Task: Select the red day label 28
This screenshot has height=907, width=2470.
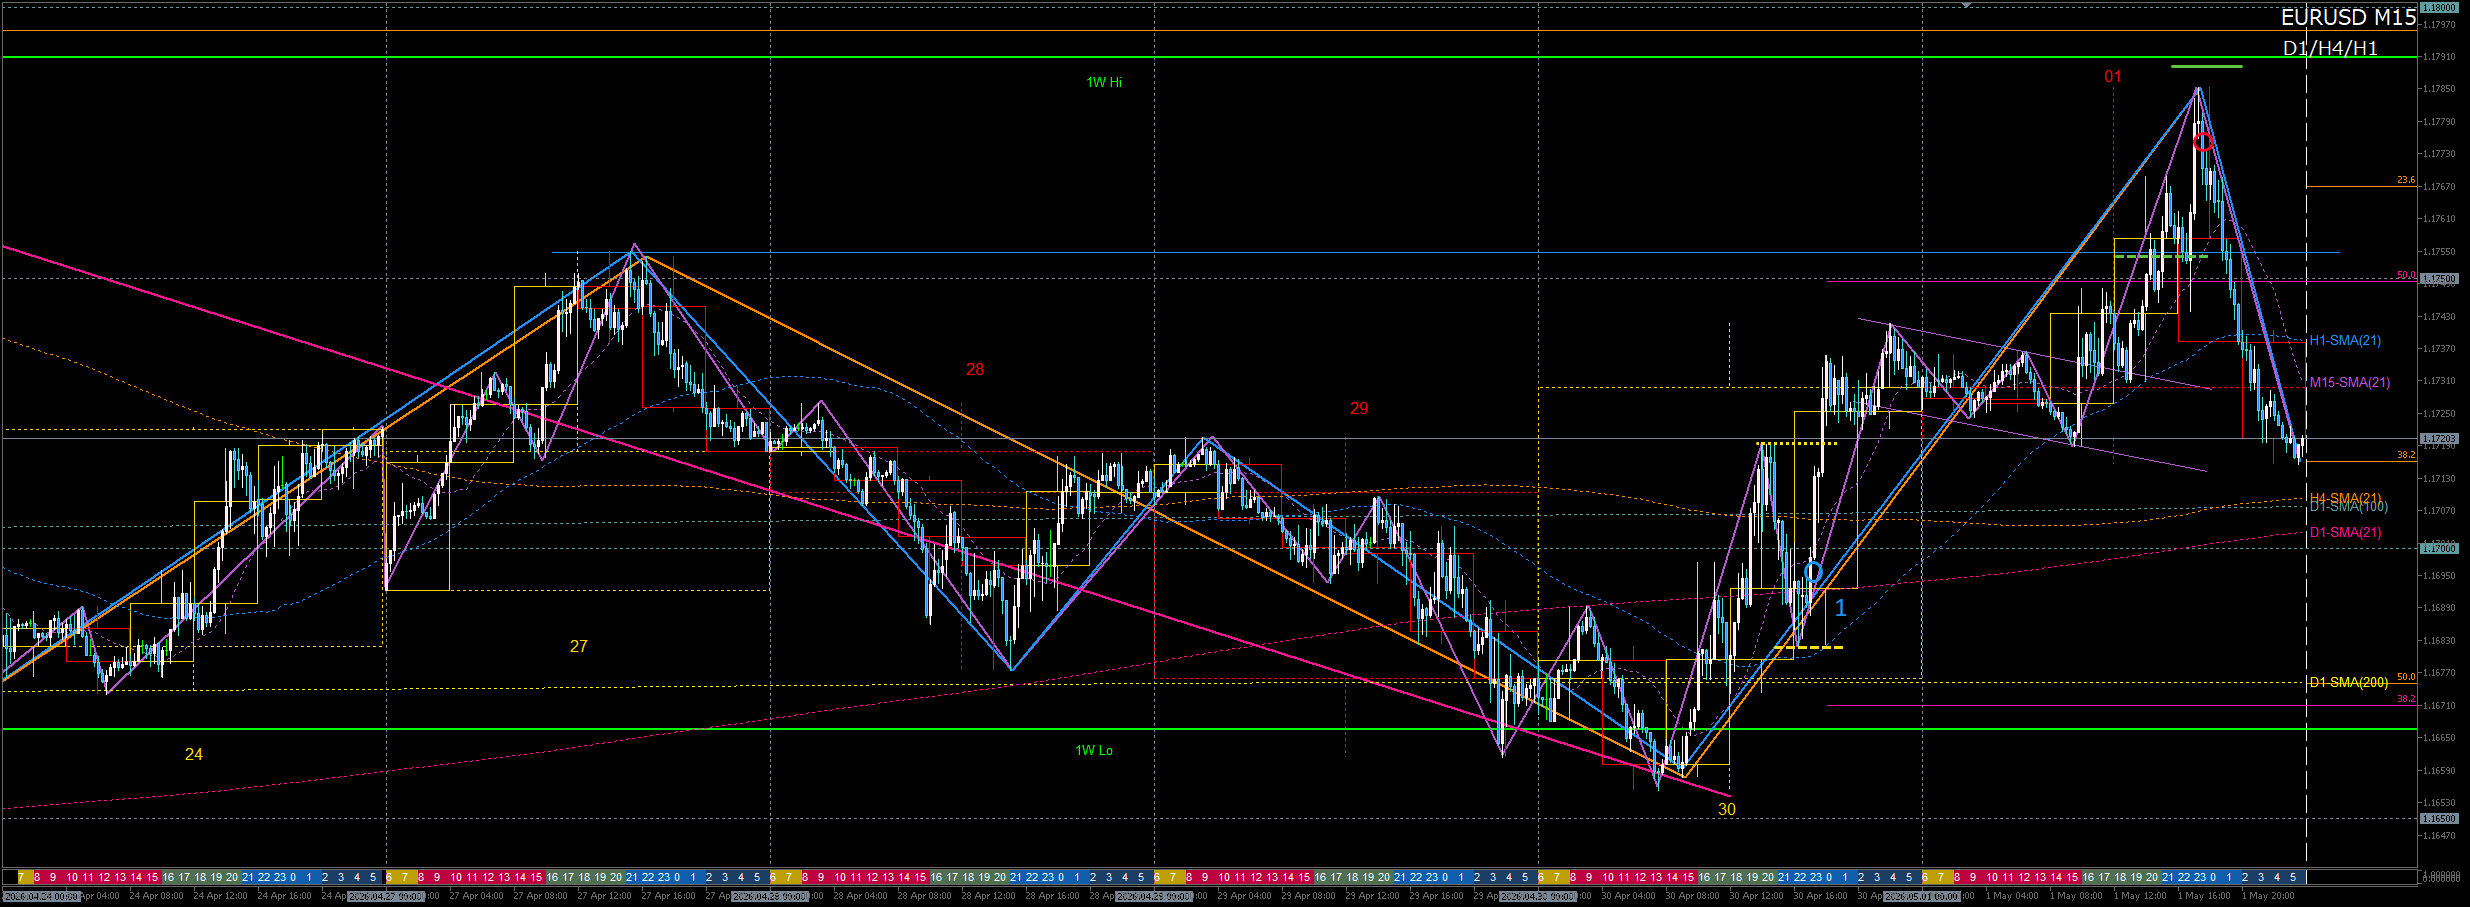Action: coord(975,370)
